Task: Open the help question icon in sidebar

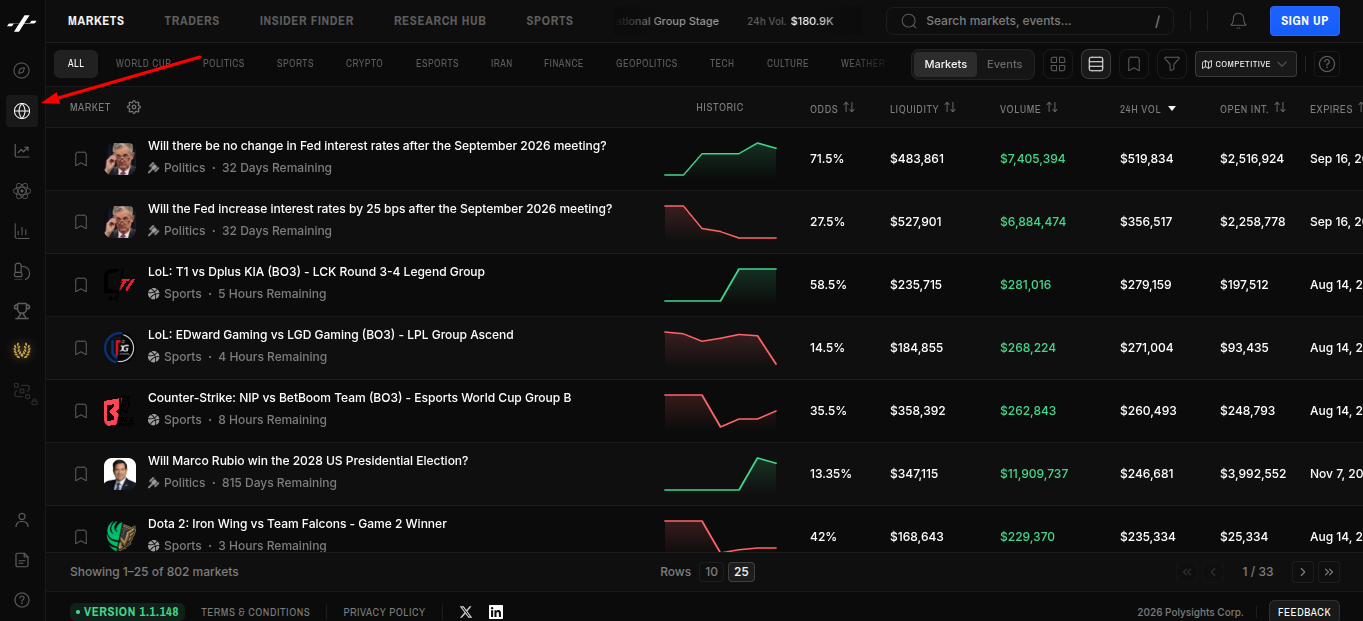Action: 22,600
